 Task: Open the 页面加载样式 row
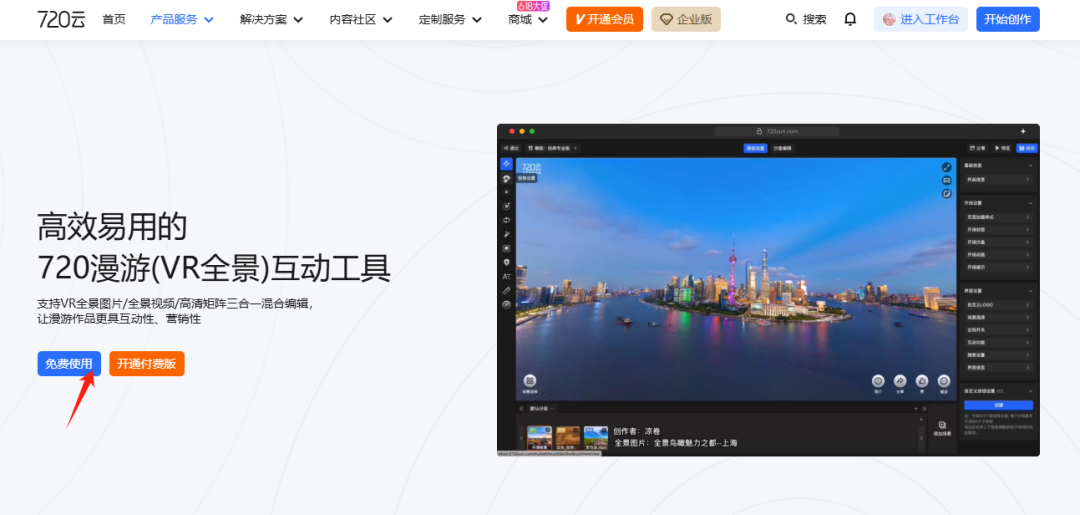click(999, 217)
